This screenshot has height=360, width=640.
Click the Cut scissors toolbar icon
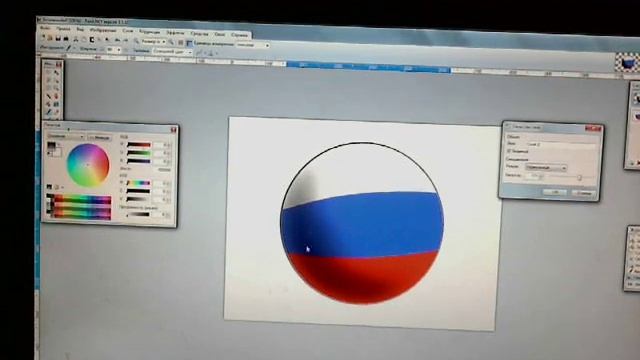(76, 39)
